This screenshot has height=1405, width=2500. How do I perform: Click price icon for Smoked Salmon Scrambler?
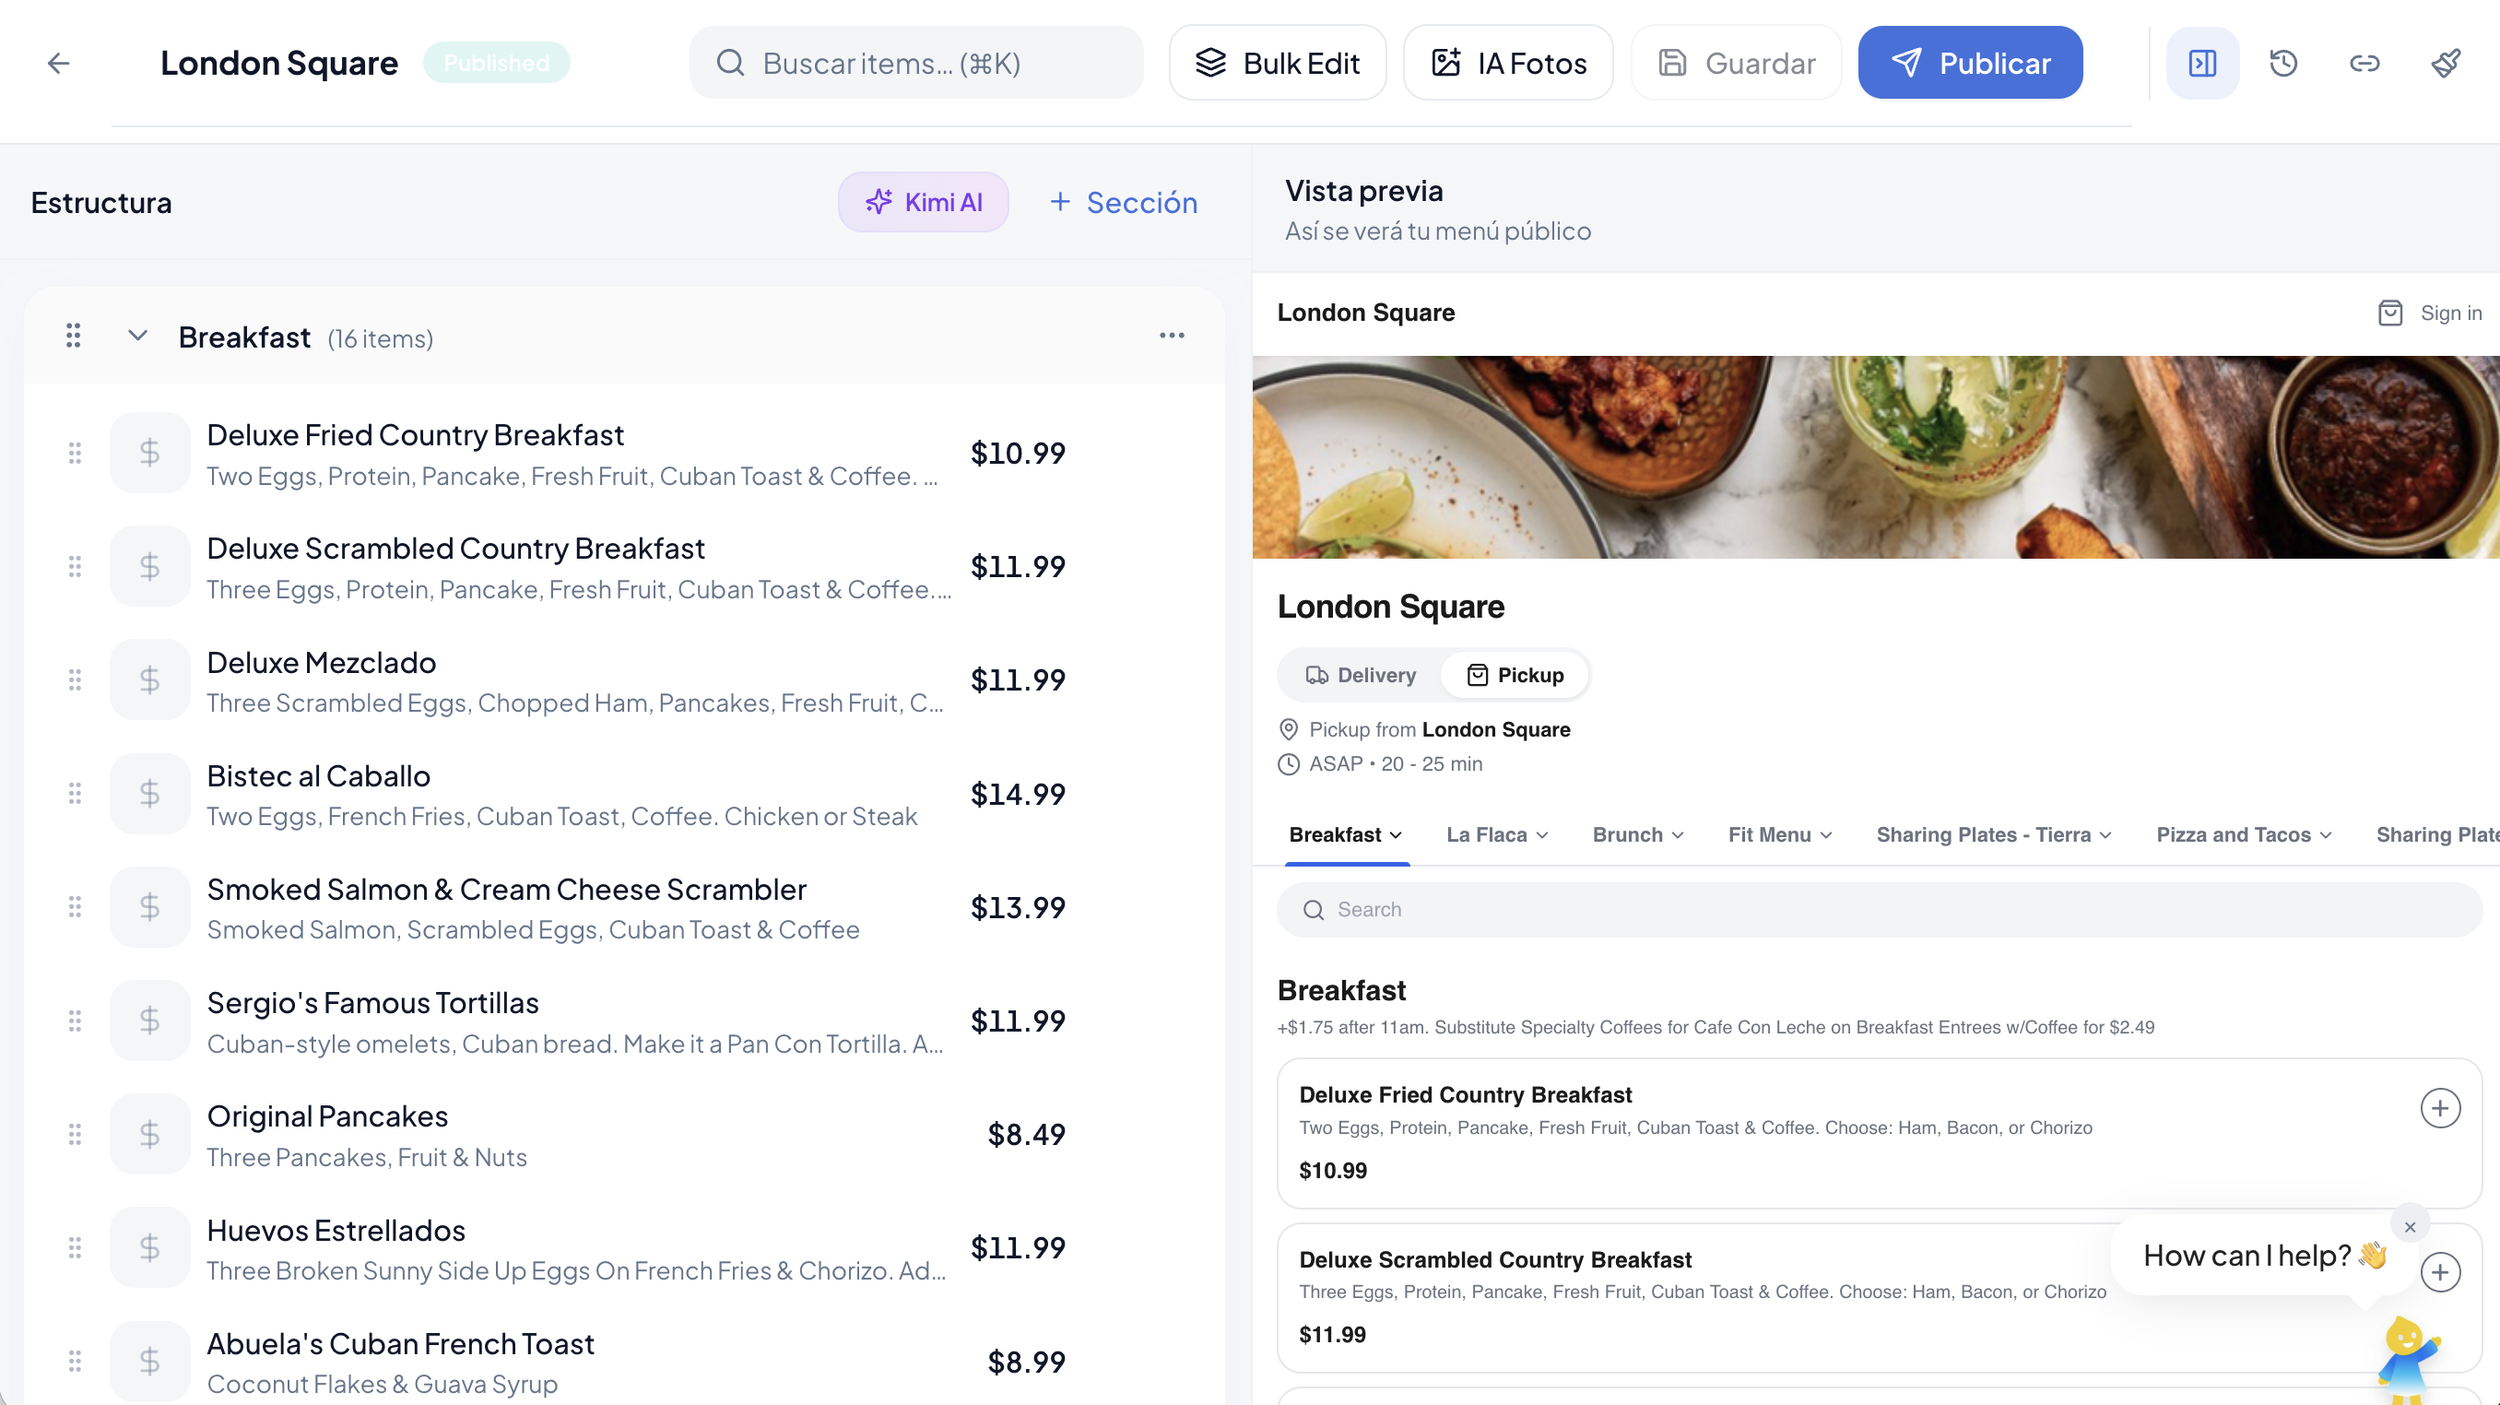[150, 907]
